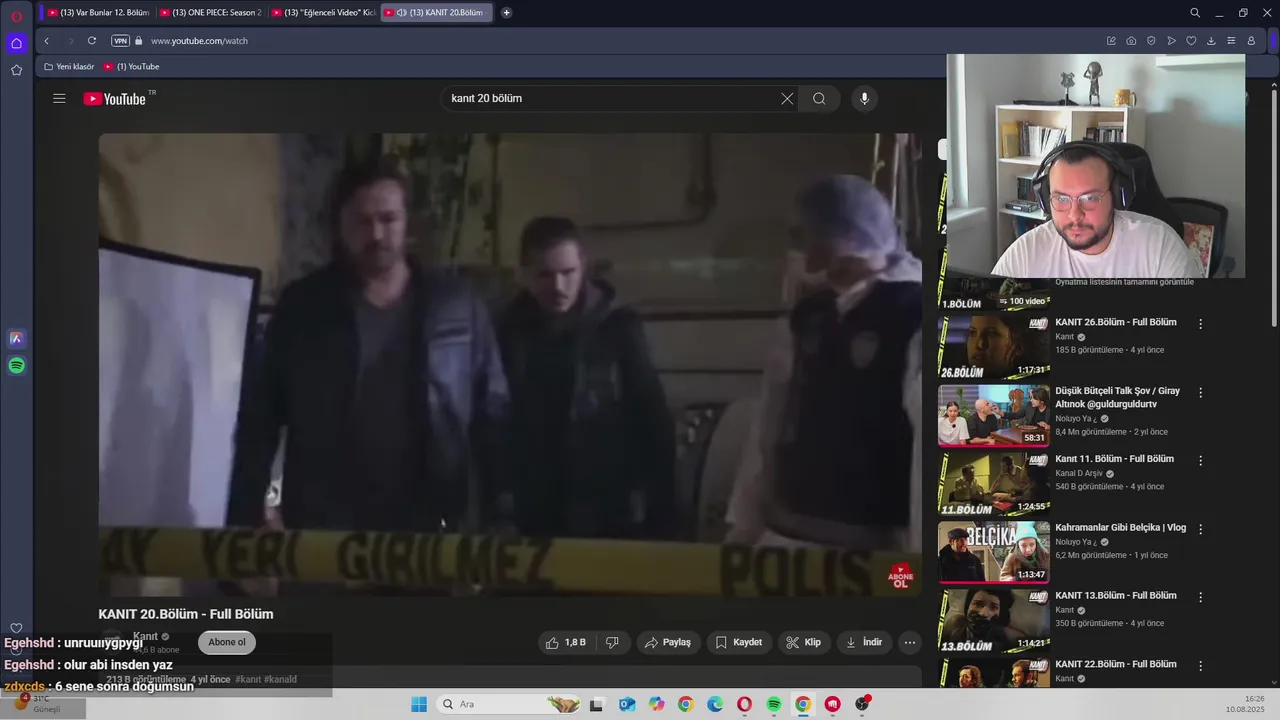Viewport: 1280px width, 720px height.
Task: Open the (1) YouTube bookmark
Action: click(x=131, y=66)
